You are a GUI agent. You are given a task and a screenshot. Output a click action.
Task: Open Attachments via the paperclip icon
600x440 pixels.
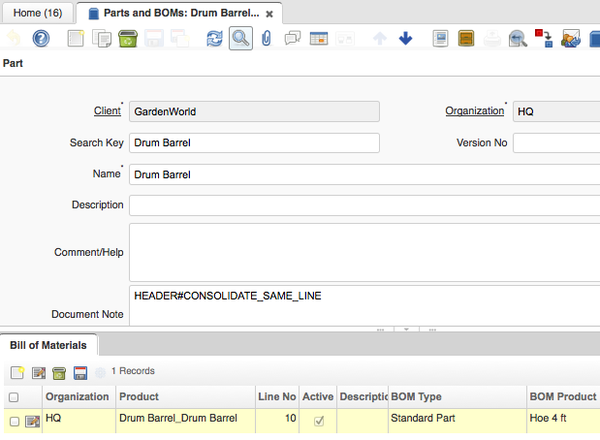(x=266, y=39)
